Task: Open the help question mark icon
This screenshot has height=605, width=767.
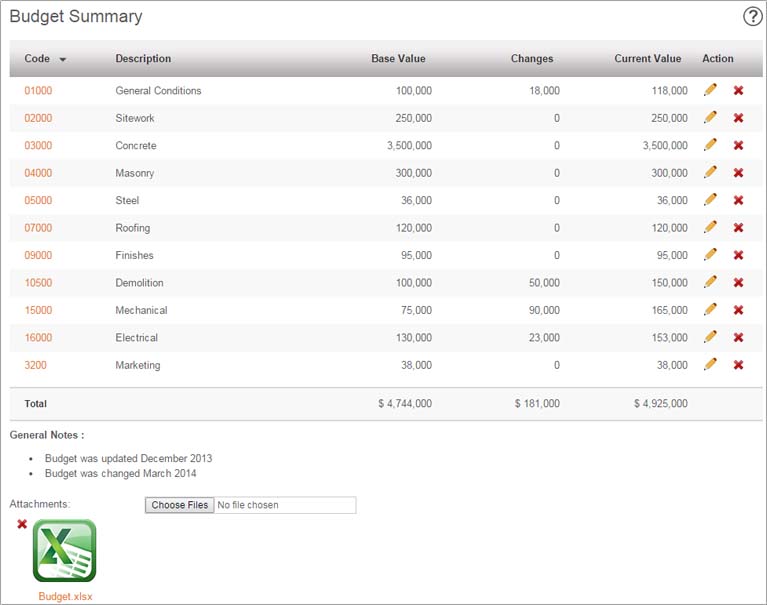Action: tap(752, 17)
